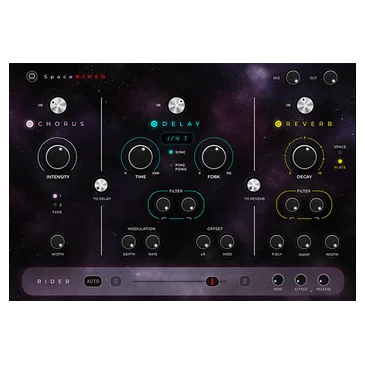Select chorus type 2
The image size is (365, 365).
pyautogui.click(x=55, y=205)
